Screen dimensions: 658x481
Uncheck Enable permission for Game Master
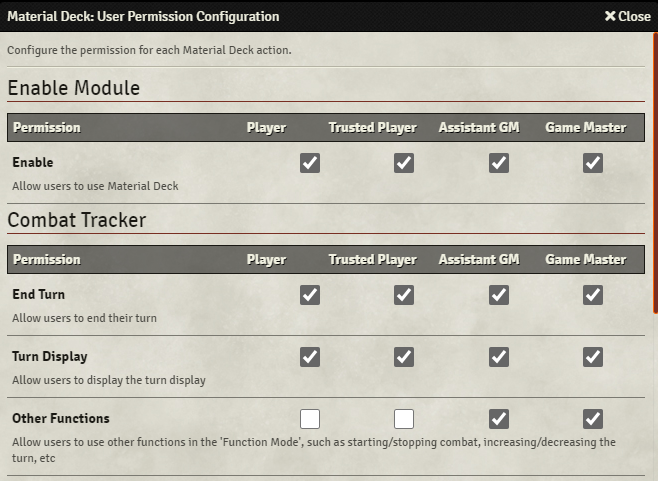(593, 163)
